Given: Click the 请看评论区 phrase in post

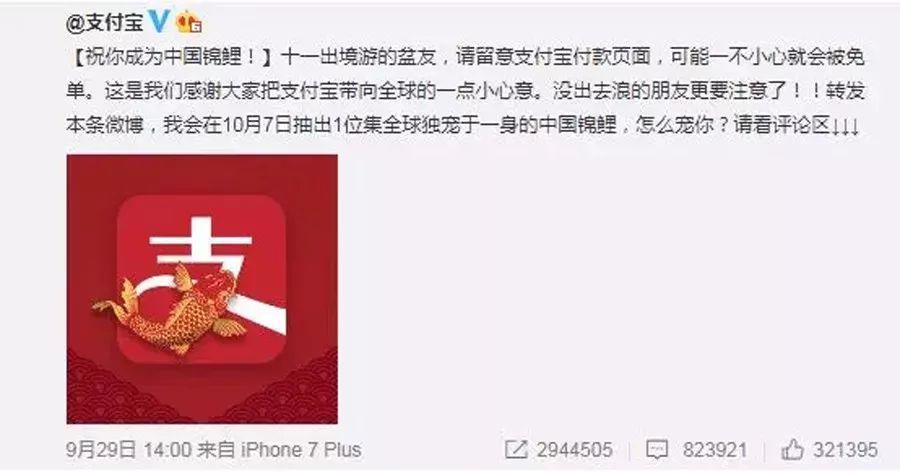Looking at the screenshot, I should point(782,125).
